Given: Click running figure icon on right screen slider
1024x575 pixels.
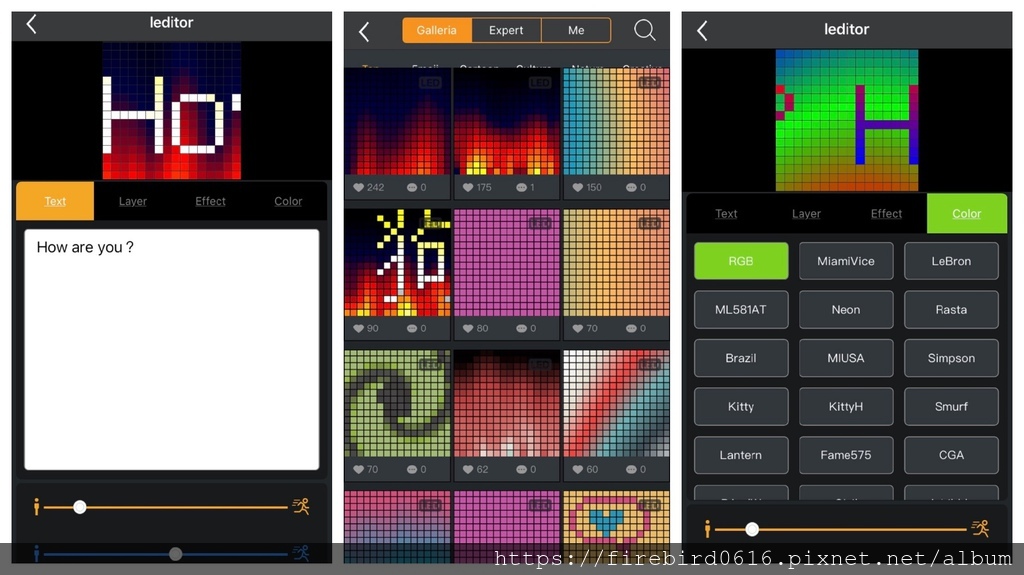Looking at the screenshot, I should pyautogui.click(x=980, y=528).
